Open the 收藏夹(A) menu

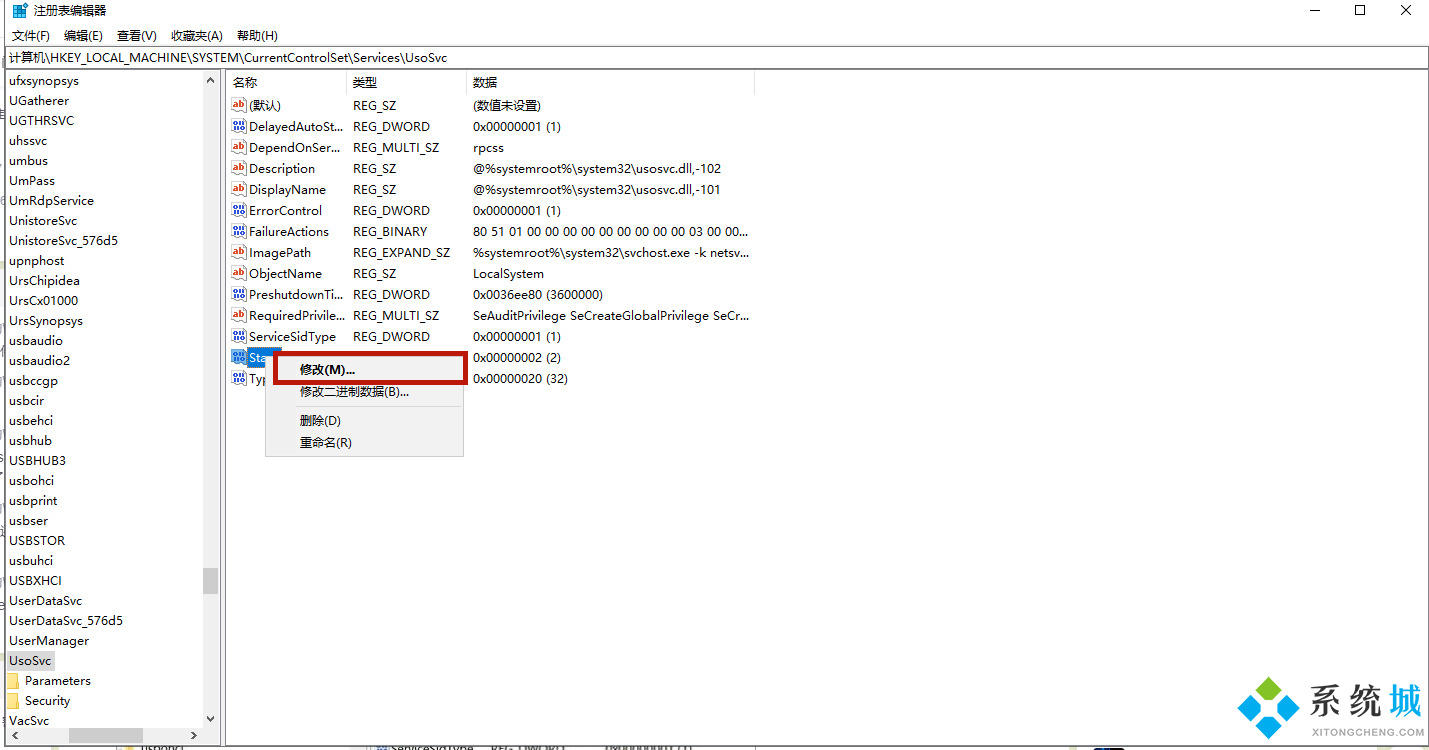pos(197,36)
